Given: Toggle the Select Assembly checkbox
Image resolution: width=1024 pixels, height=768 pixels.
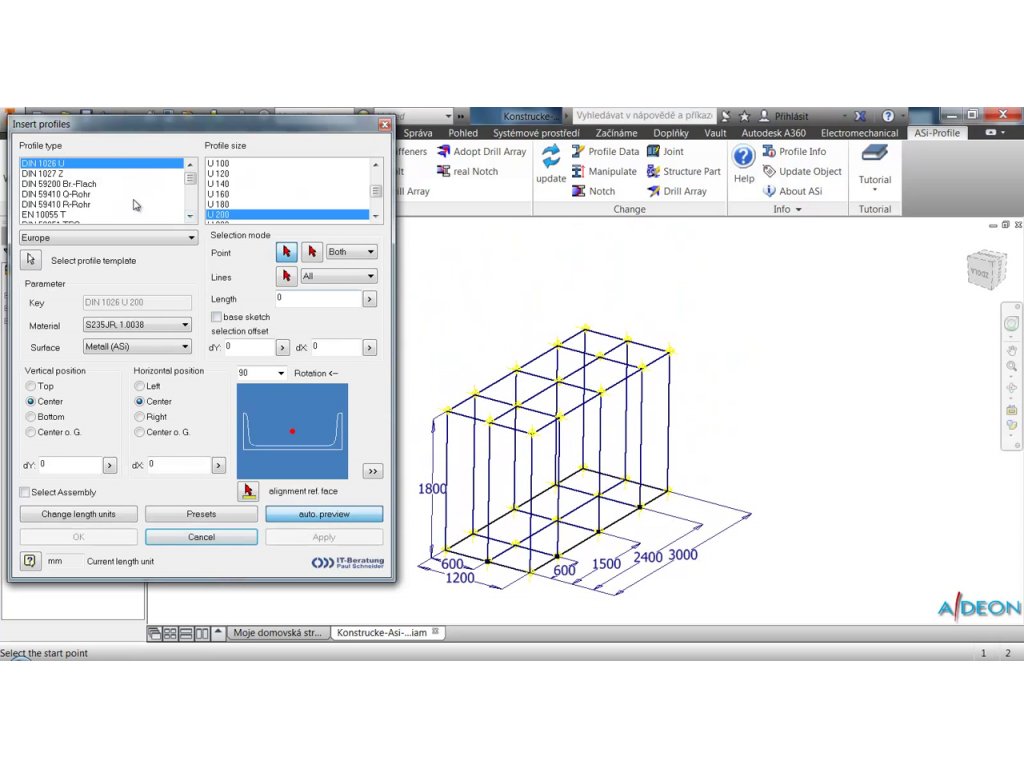Looking at the screenshot, I should coord(25,492).
